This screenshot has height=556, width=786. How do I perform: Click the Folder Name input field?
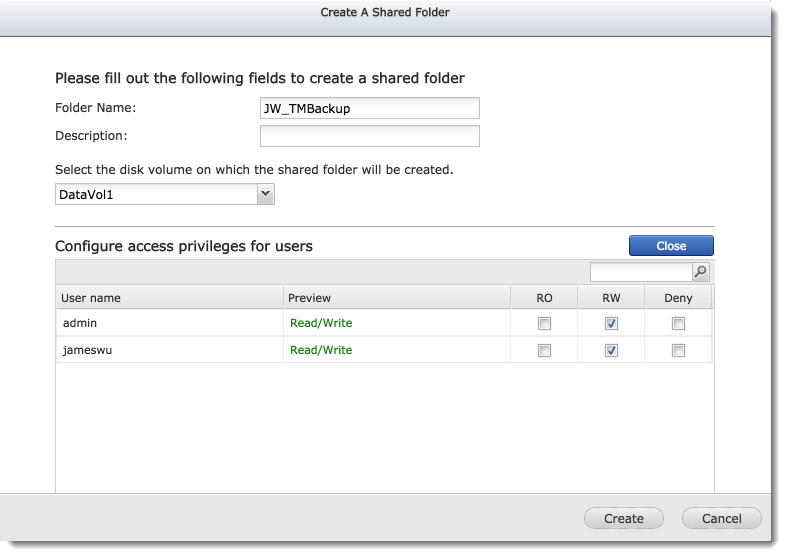pos(369,108)
